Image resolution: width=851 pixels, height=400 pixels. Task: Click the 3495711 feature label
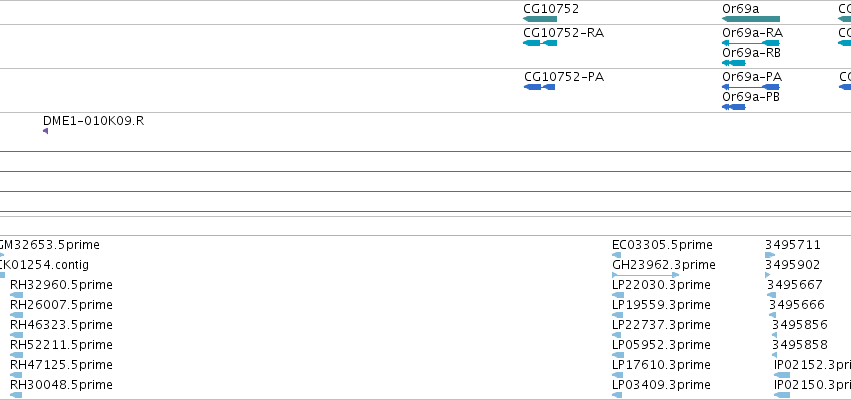pos(793,245)
